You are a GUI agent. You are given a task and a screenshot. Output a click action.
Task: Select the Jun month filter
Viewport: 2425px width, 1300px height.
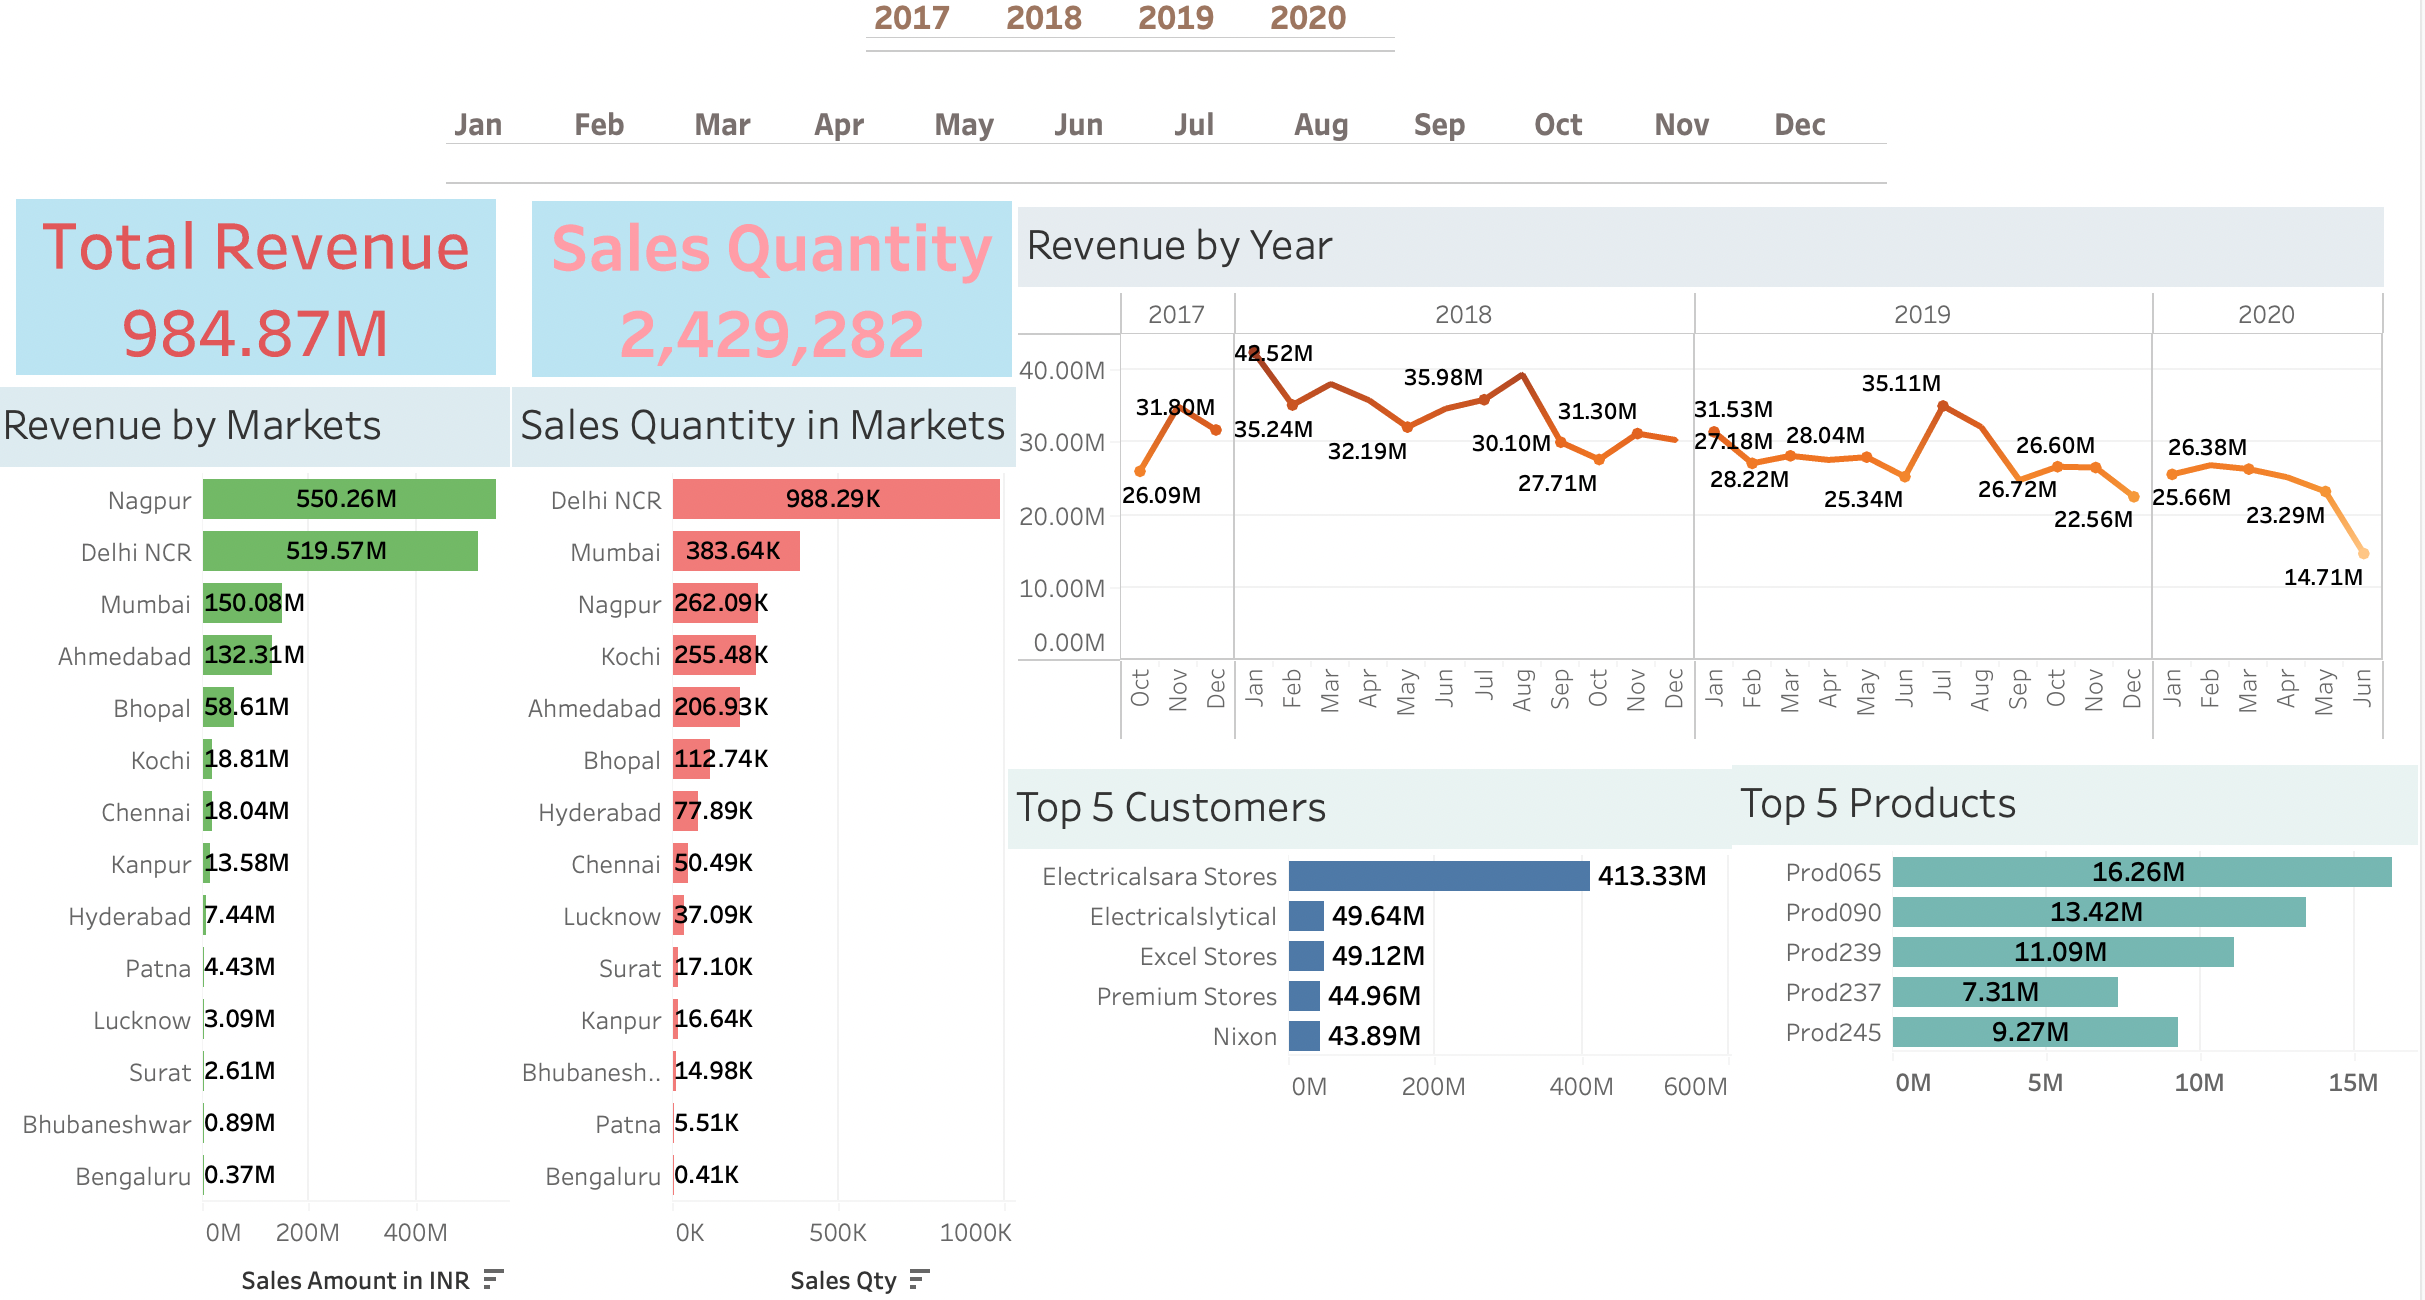coord(1078,125)
